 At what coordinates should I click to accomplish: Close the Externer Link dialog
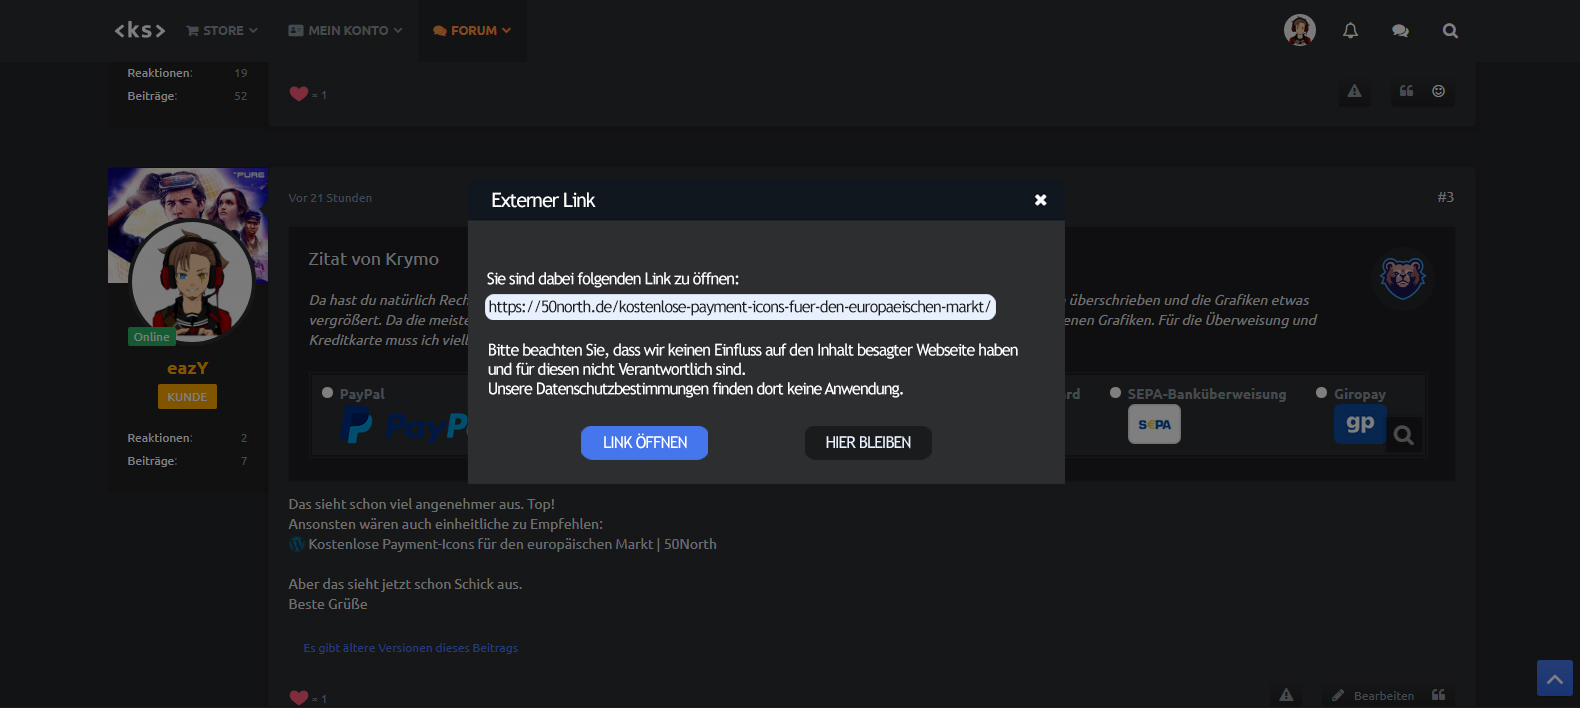point(1040,200)
